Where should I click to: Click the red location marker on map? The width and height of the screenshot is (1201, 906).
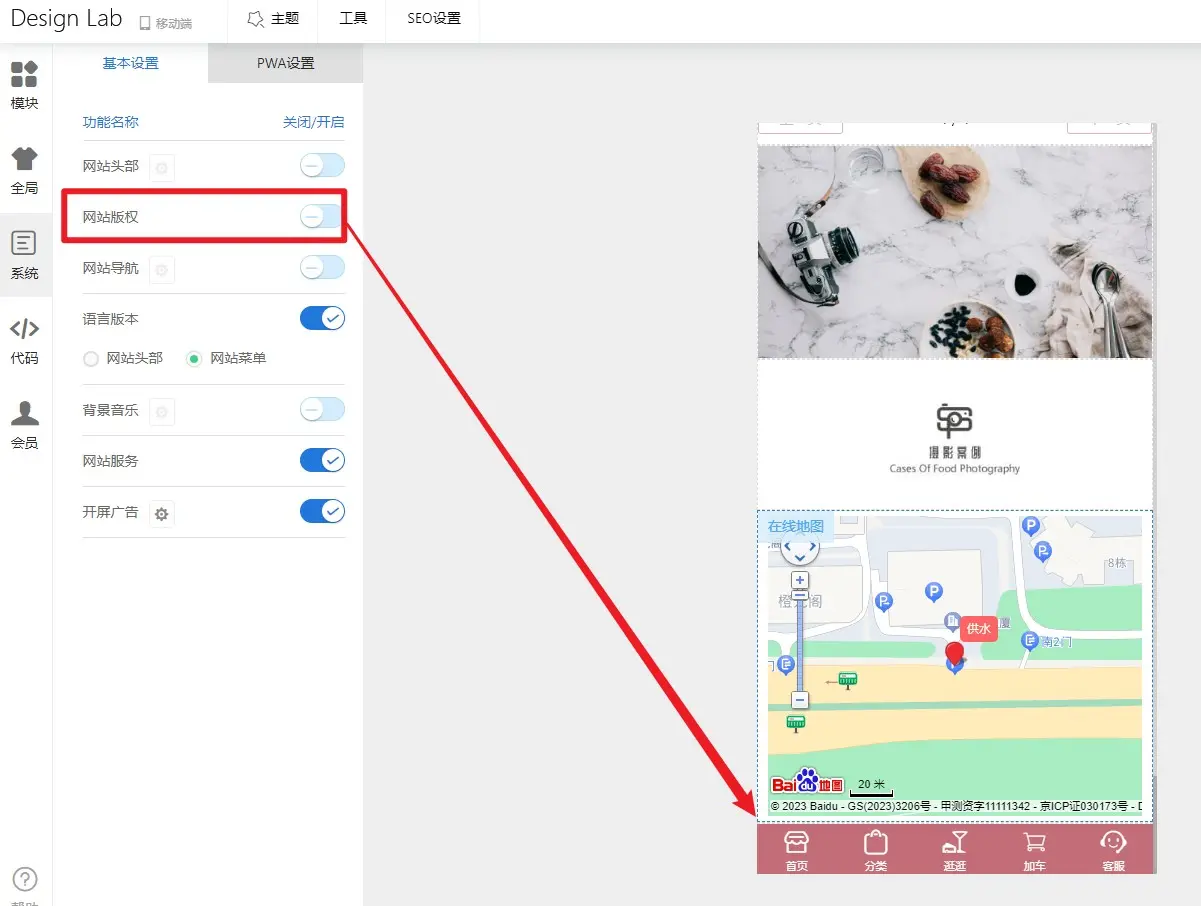pyautogui.click(x=955, y=655)
